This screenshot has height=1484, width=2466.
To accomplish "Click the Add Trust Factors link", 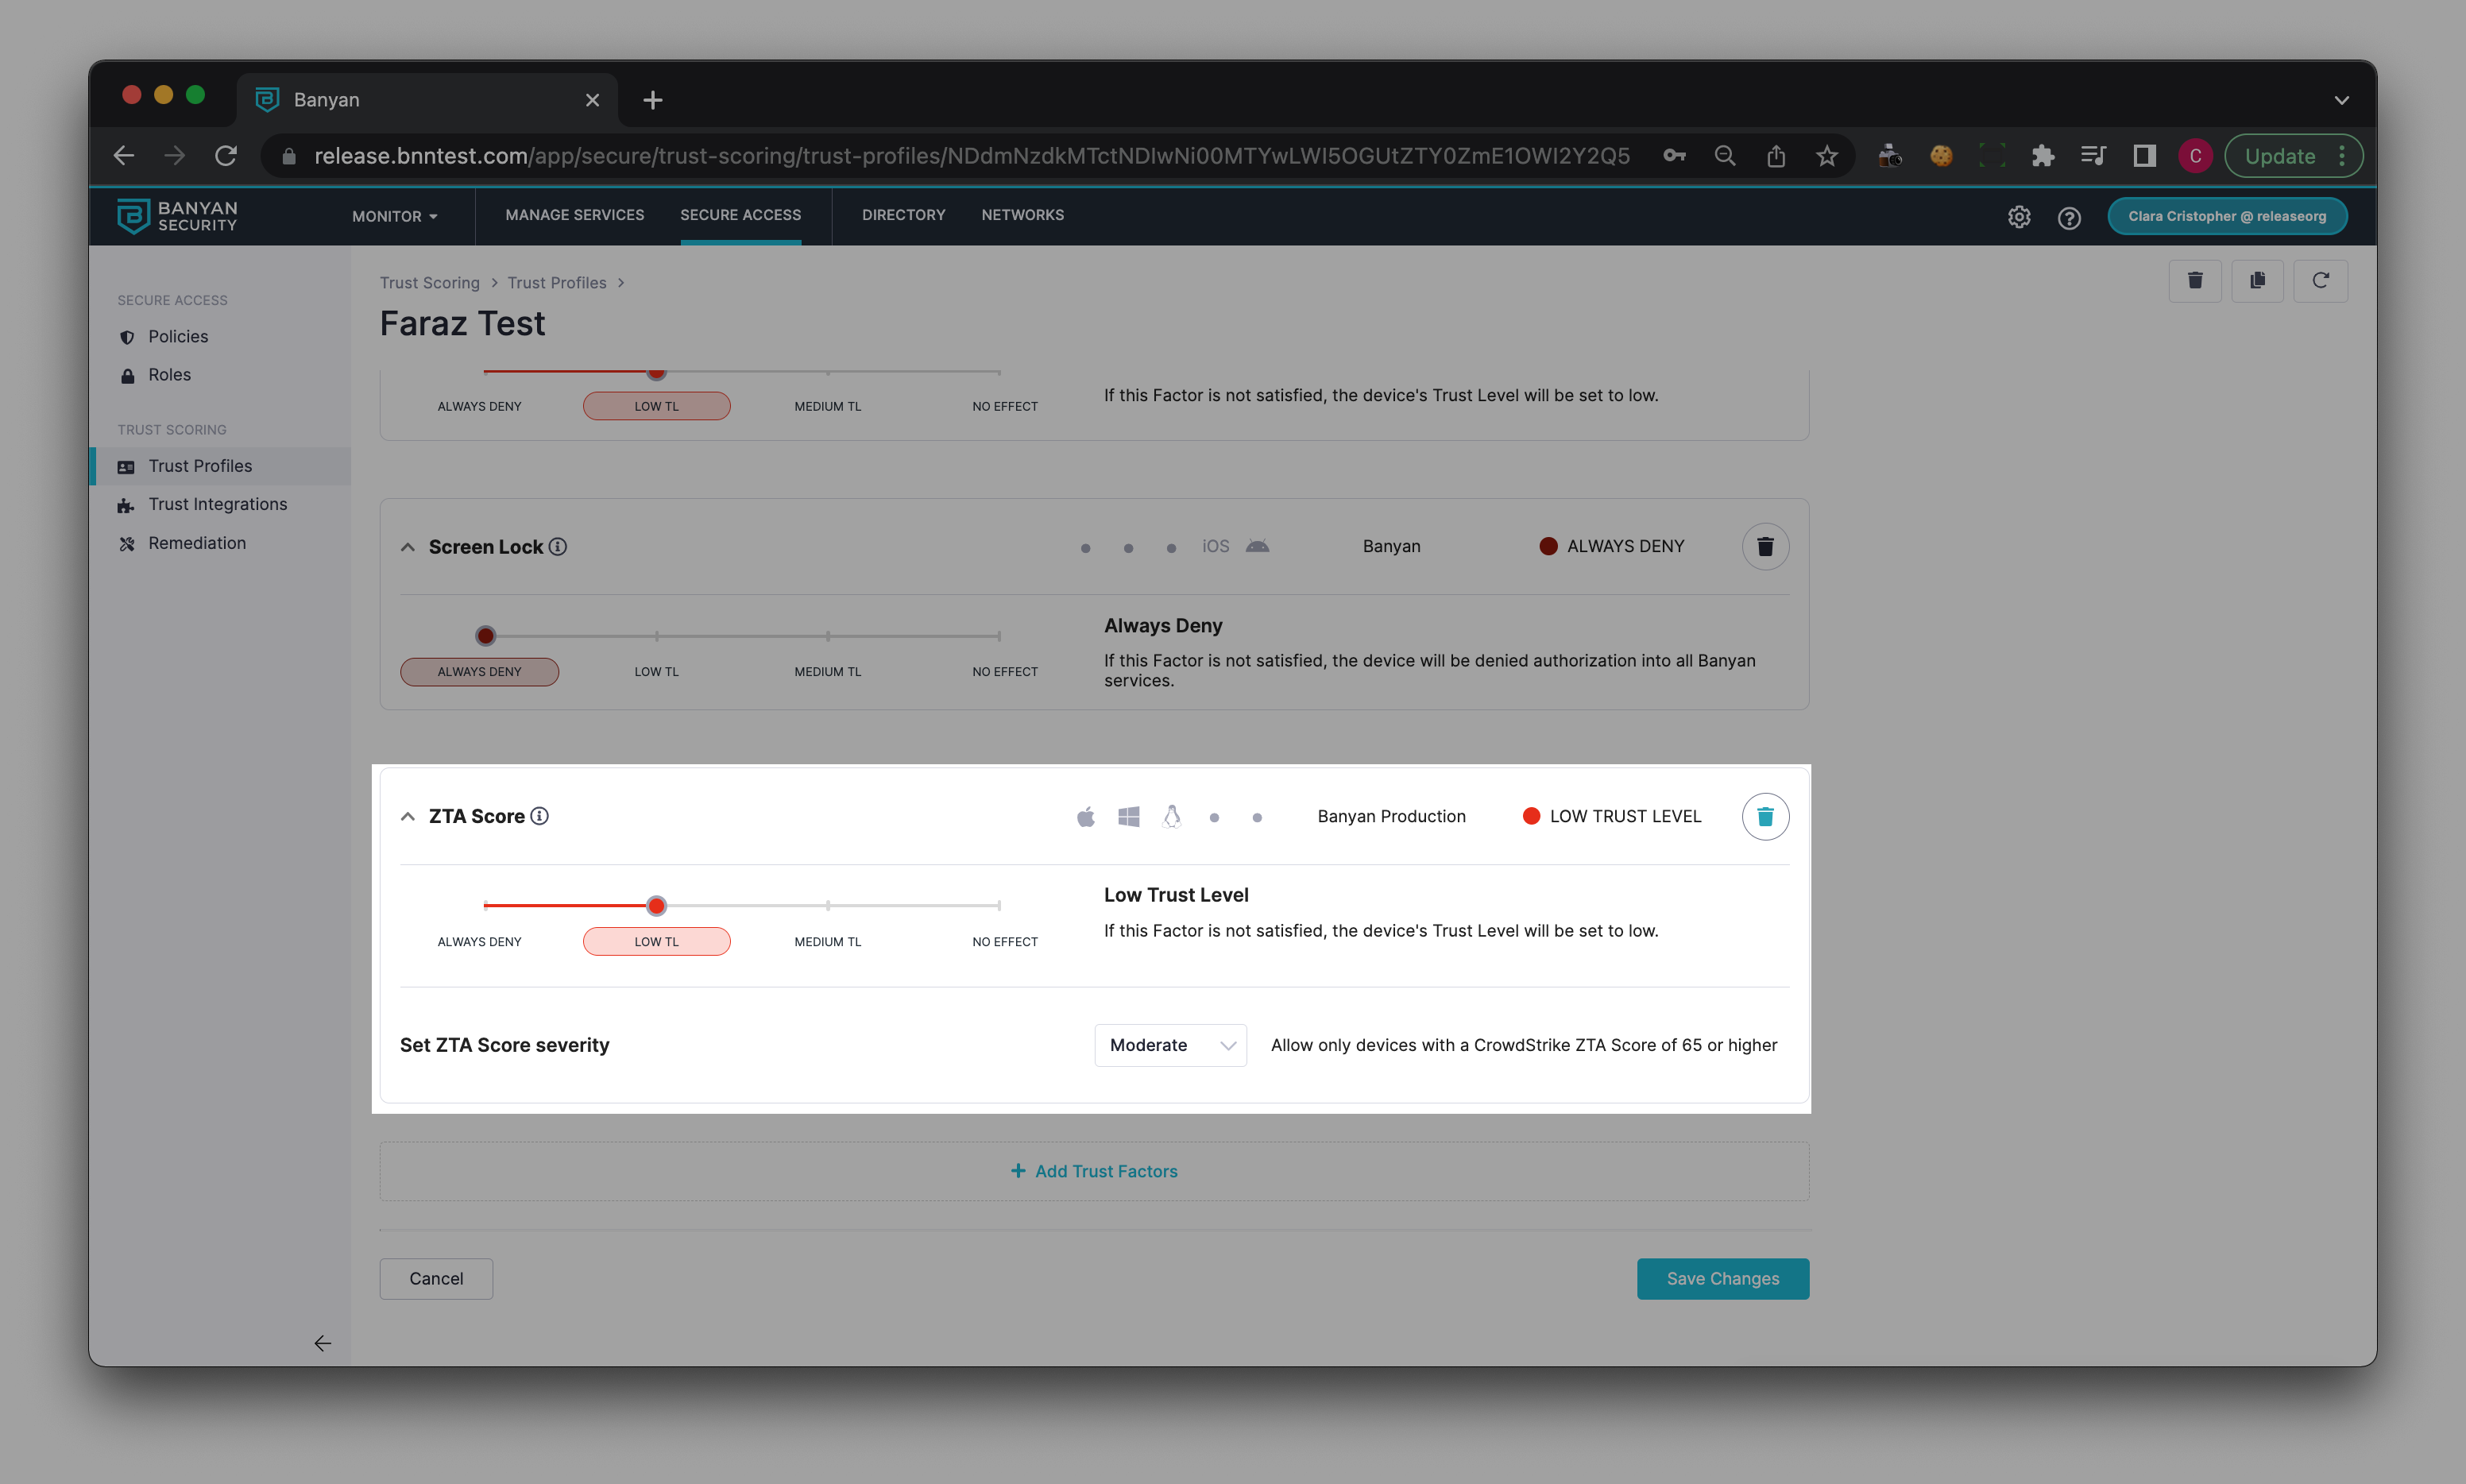I will point(1093,1171).
